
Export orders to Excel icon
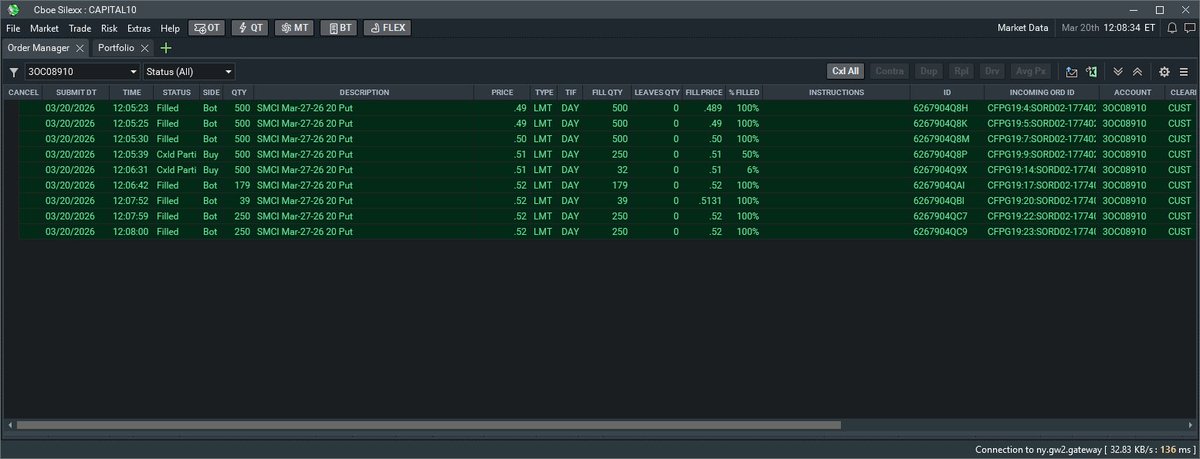pos(1091,72)
